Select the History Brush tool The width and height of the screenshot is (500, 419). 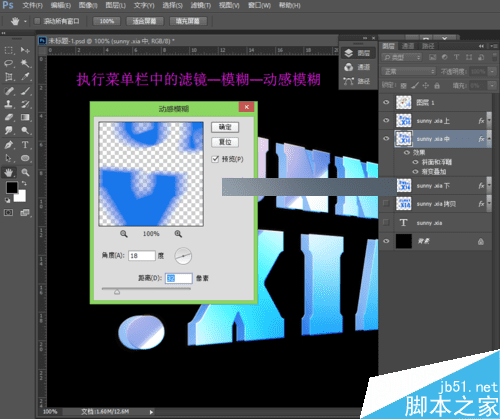25,104
